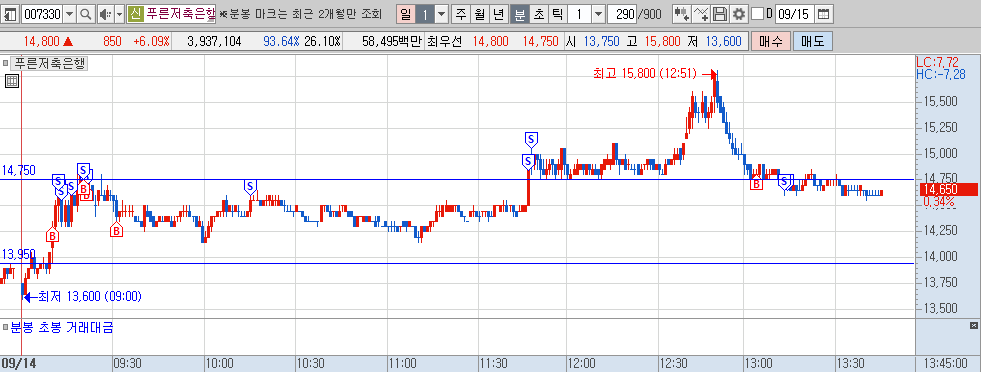The height and width of the screenshot is (372, 981).
Task: Click the S marker near 10:10
Action: [250, 186]
